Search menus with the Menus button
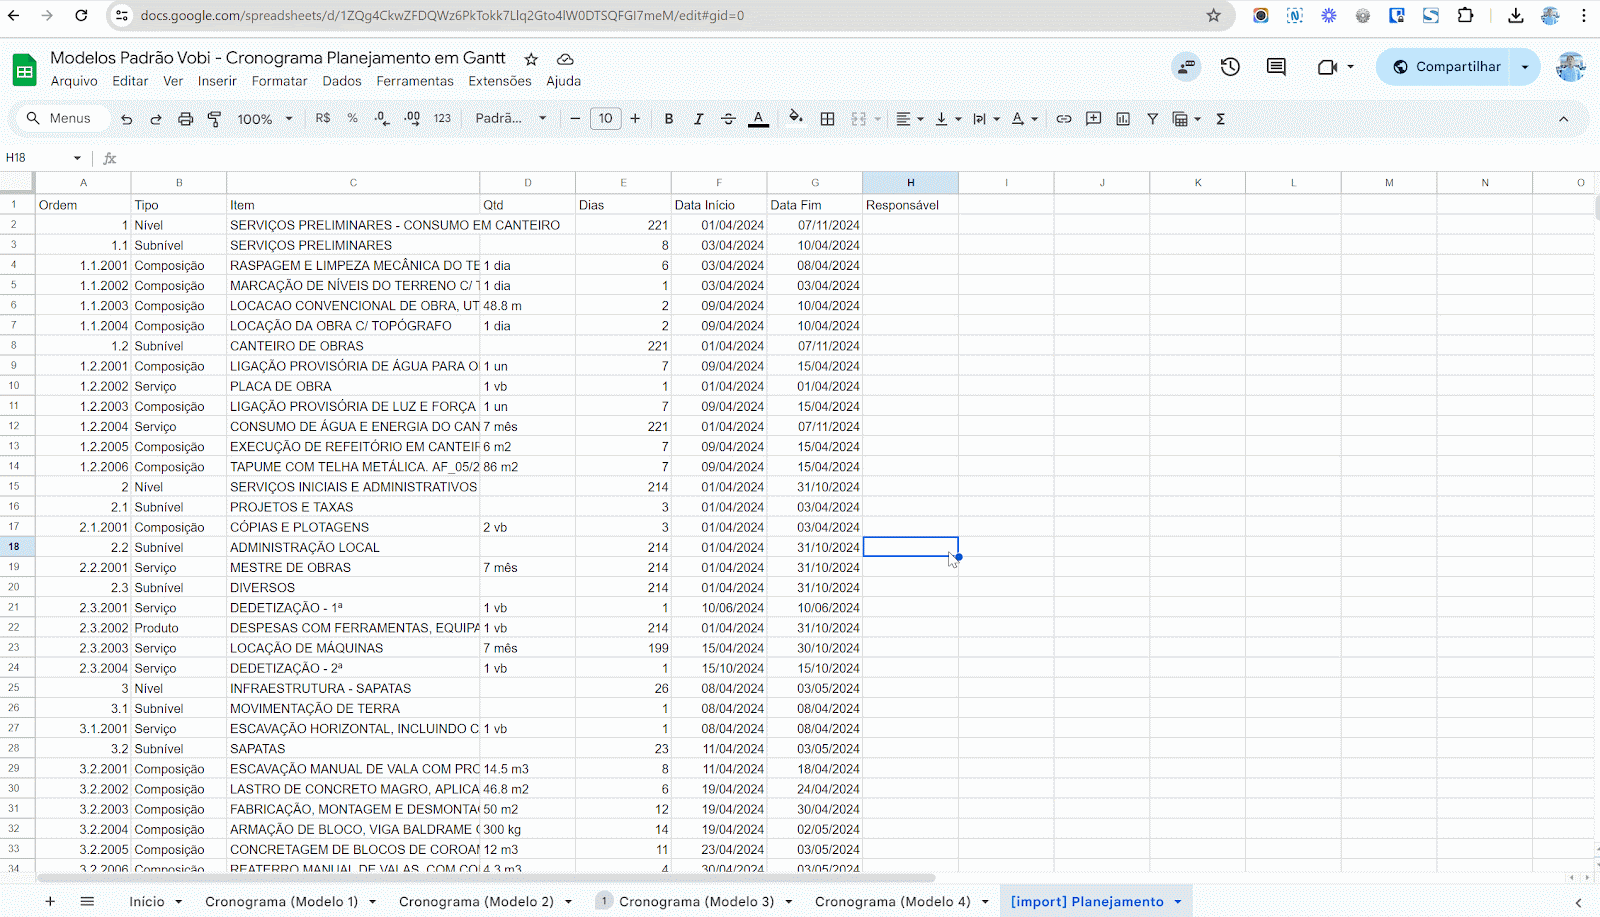Viewport: 1600px width, 917px height. pyautogui.click(x=59, y=118)
